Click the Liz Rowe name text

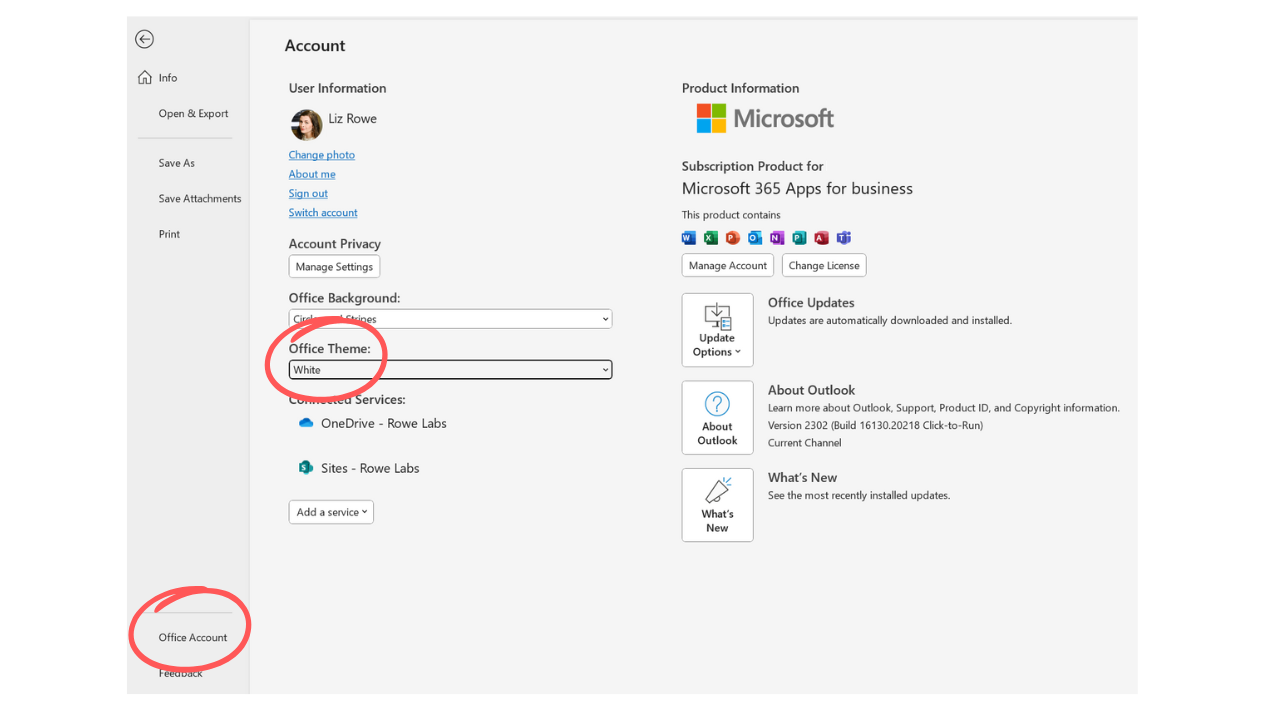(353, 118)
